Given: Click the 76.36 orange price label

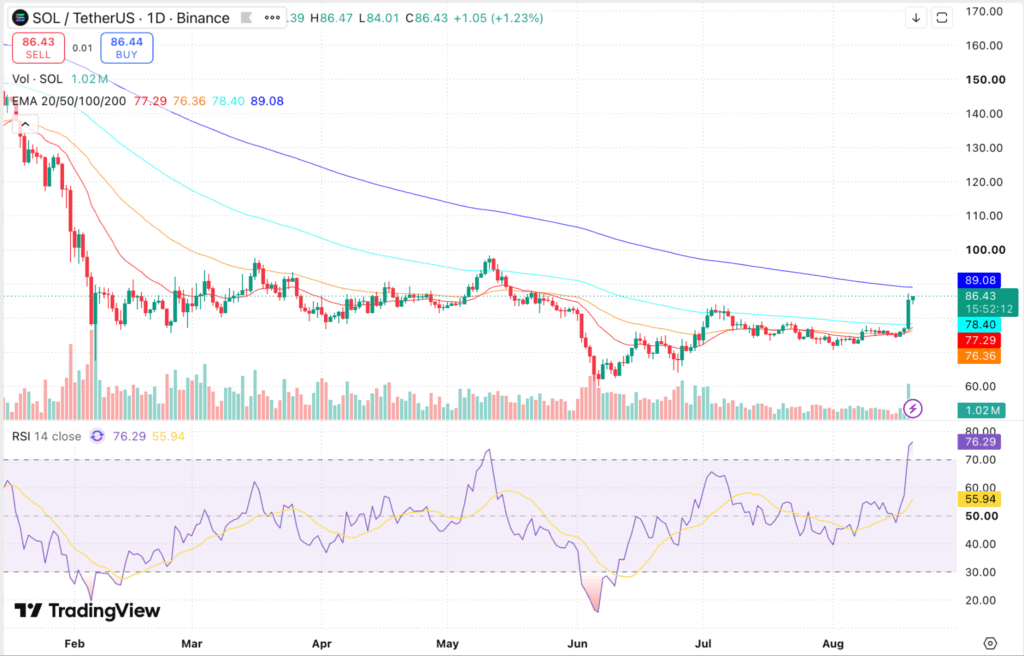Looking at the screenshot, I should [980, 356].
